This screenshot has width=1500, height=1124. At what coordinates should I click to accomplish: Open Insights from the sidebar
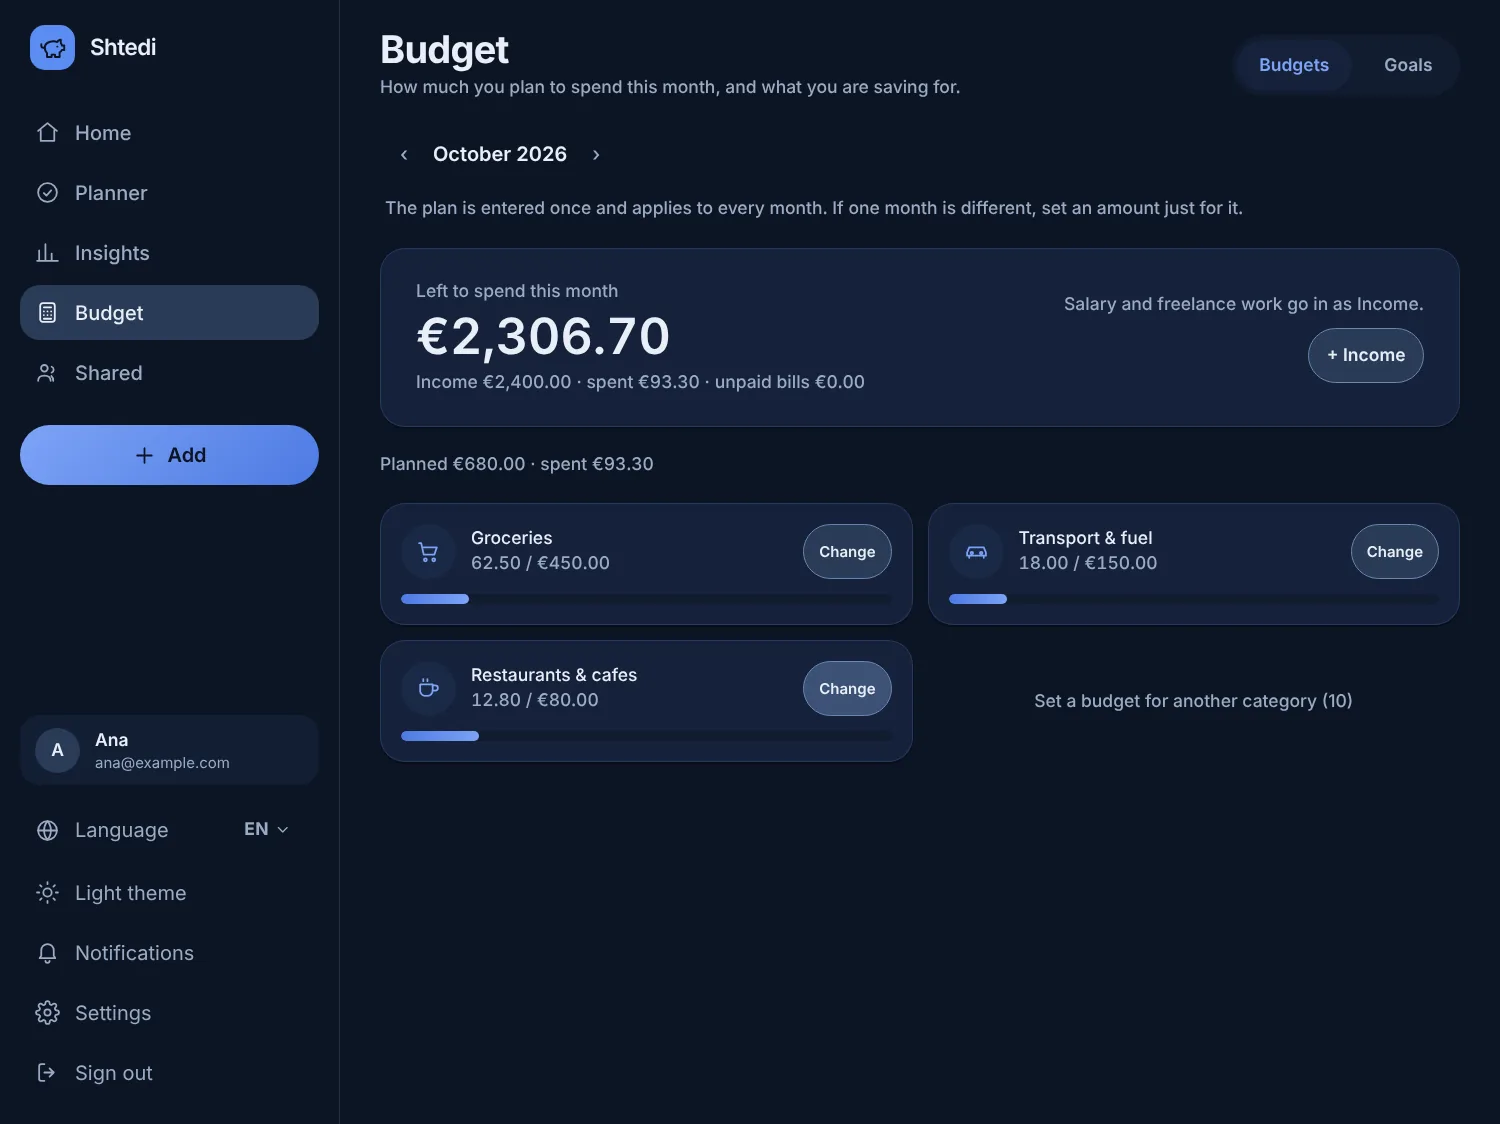(169, 253)
